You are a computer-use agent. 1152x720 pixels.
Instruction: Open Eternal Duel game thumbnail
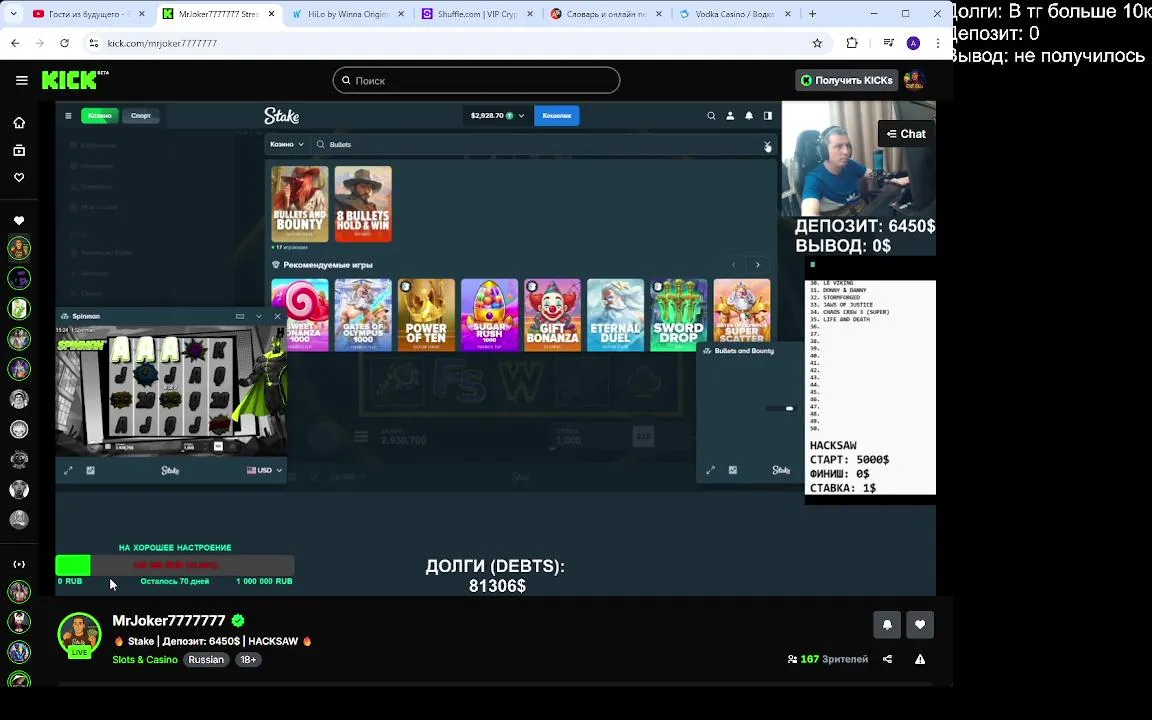coord(616,314)
